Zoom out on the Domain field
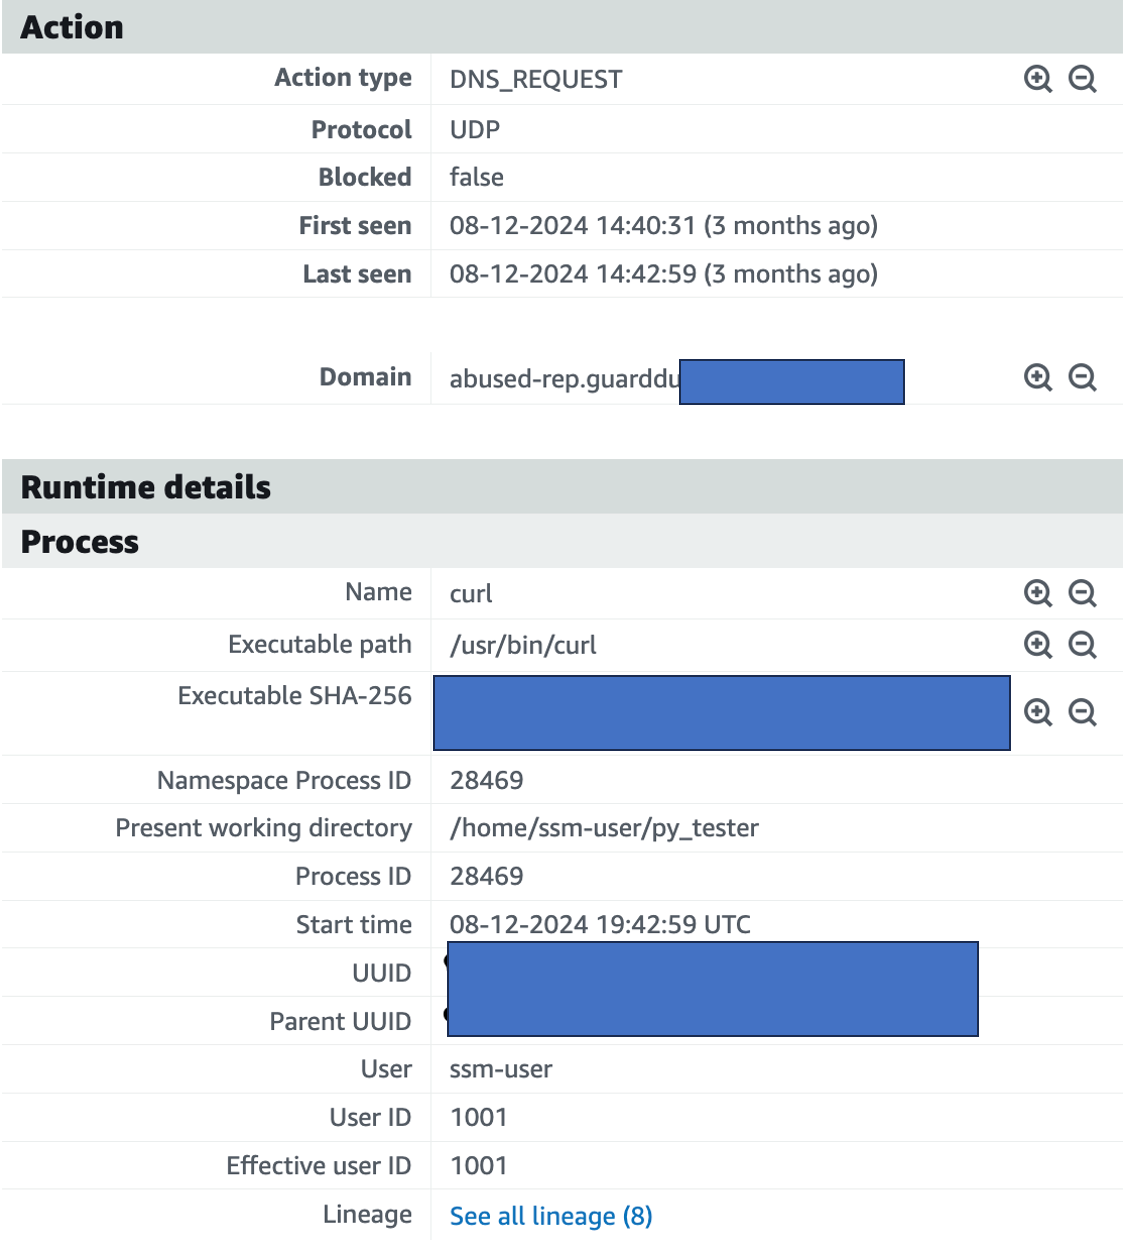 pos(1082,378)
